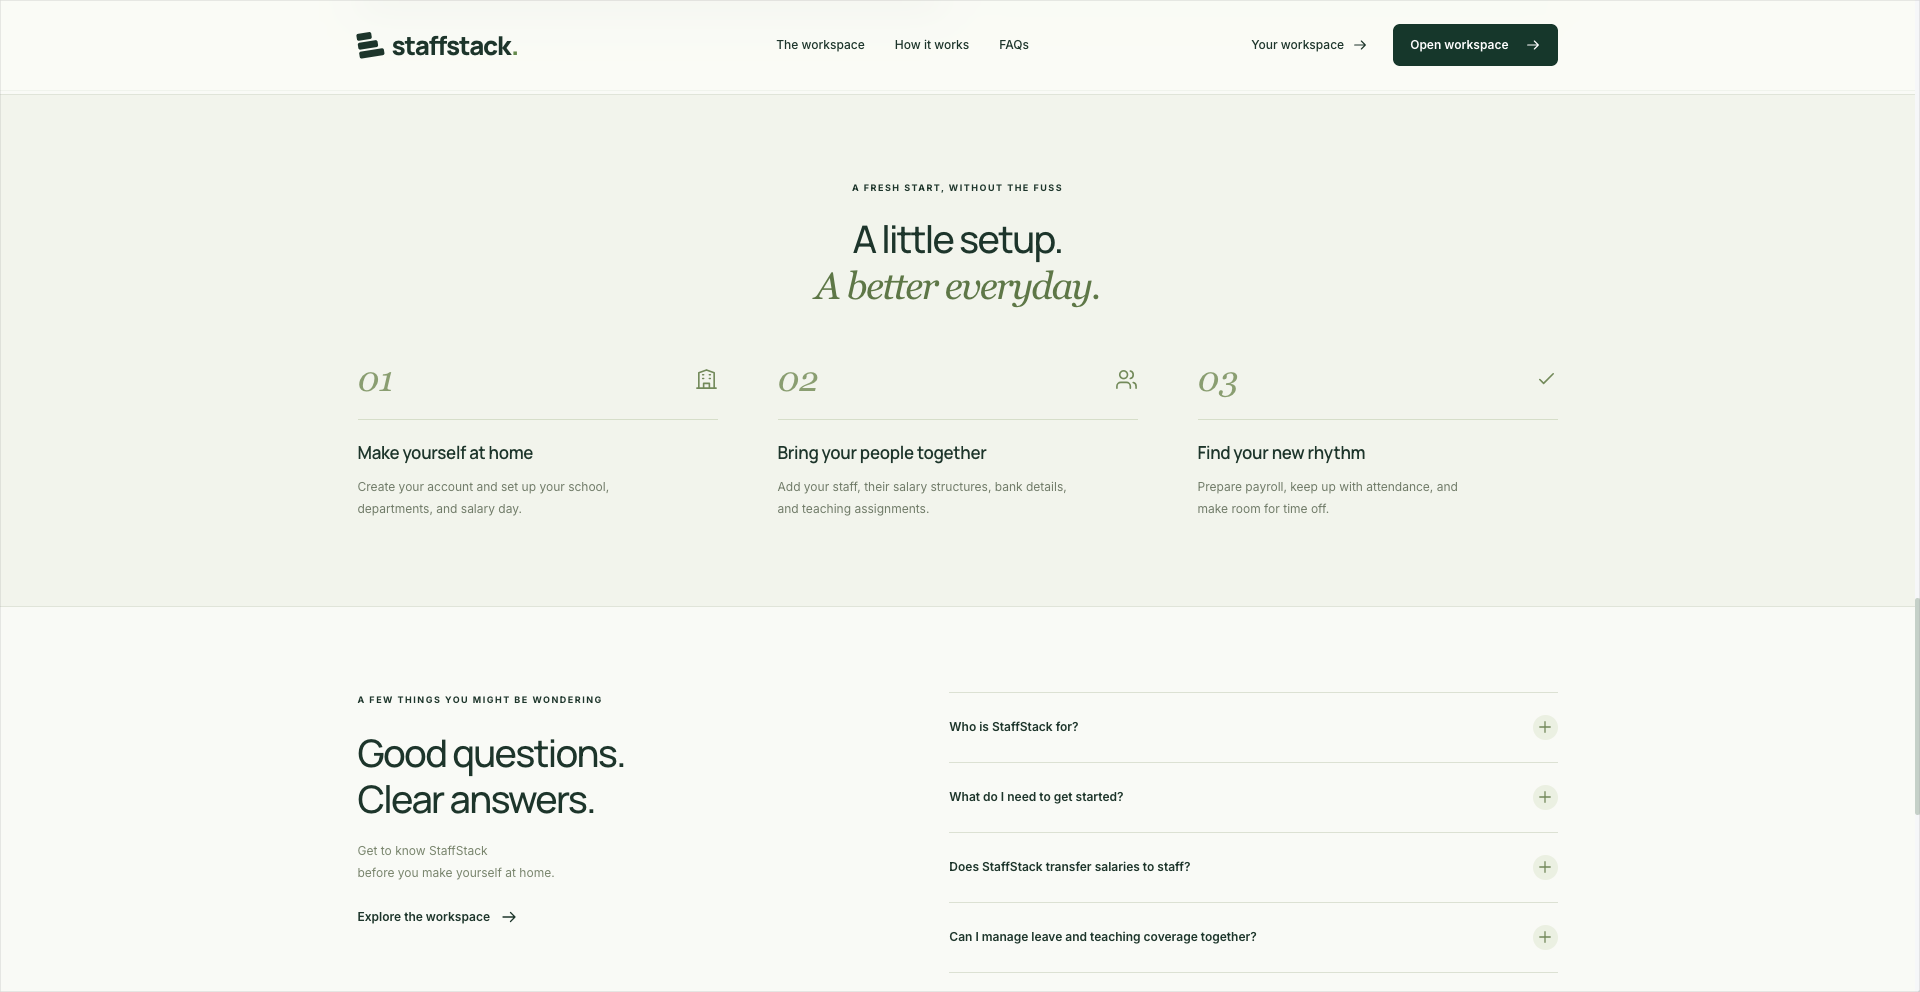Click the 'Prepare payroll, keep up with attendance' description
Viewport: 1920px width, 992px height.
1328,498
